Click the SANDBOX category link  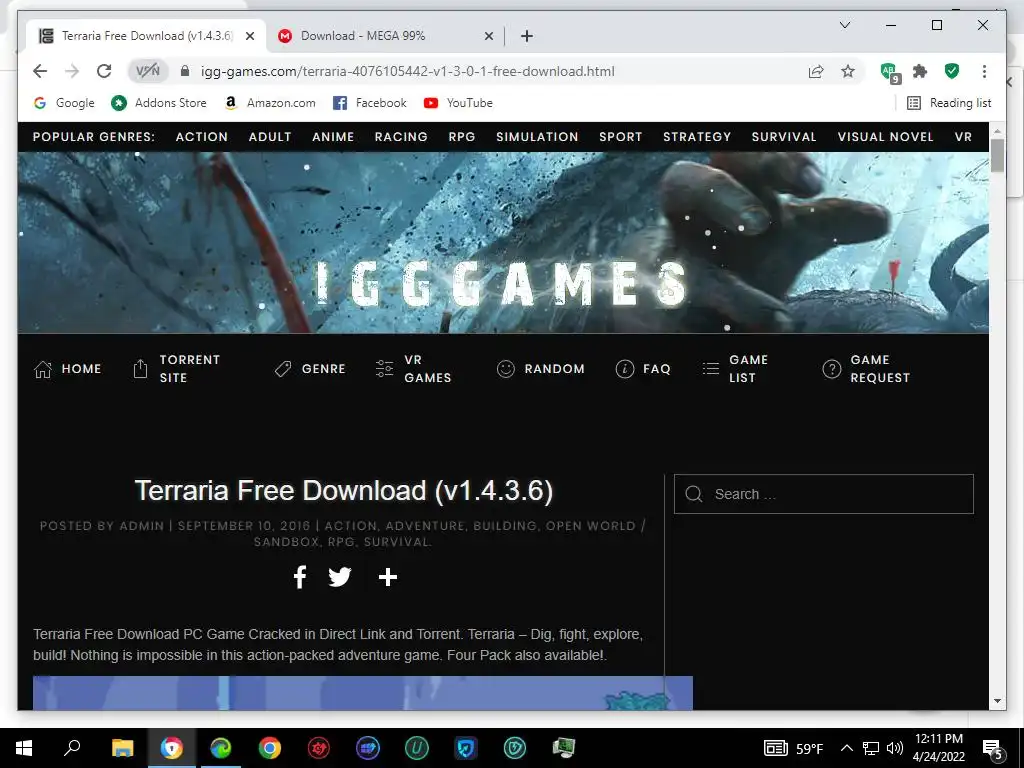tap(286, 542)
